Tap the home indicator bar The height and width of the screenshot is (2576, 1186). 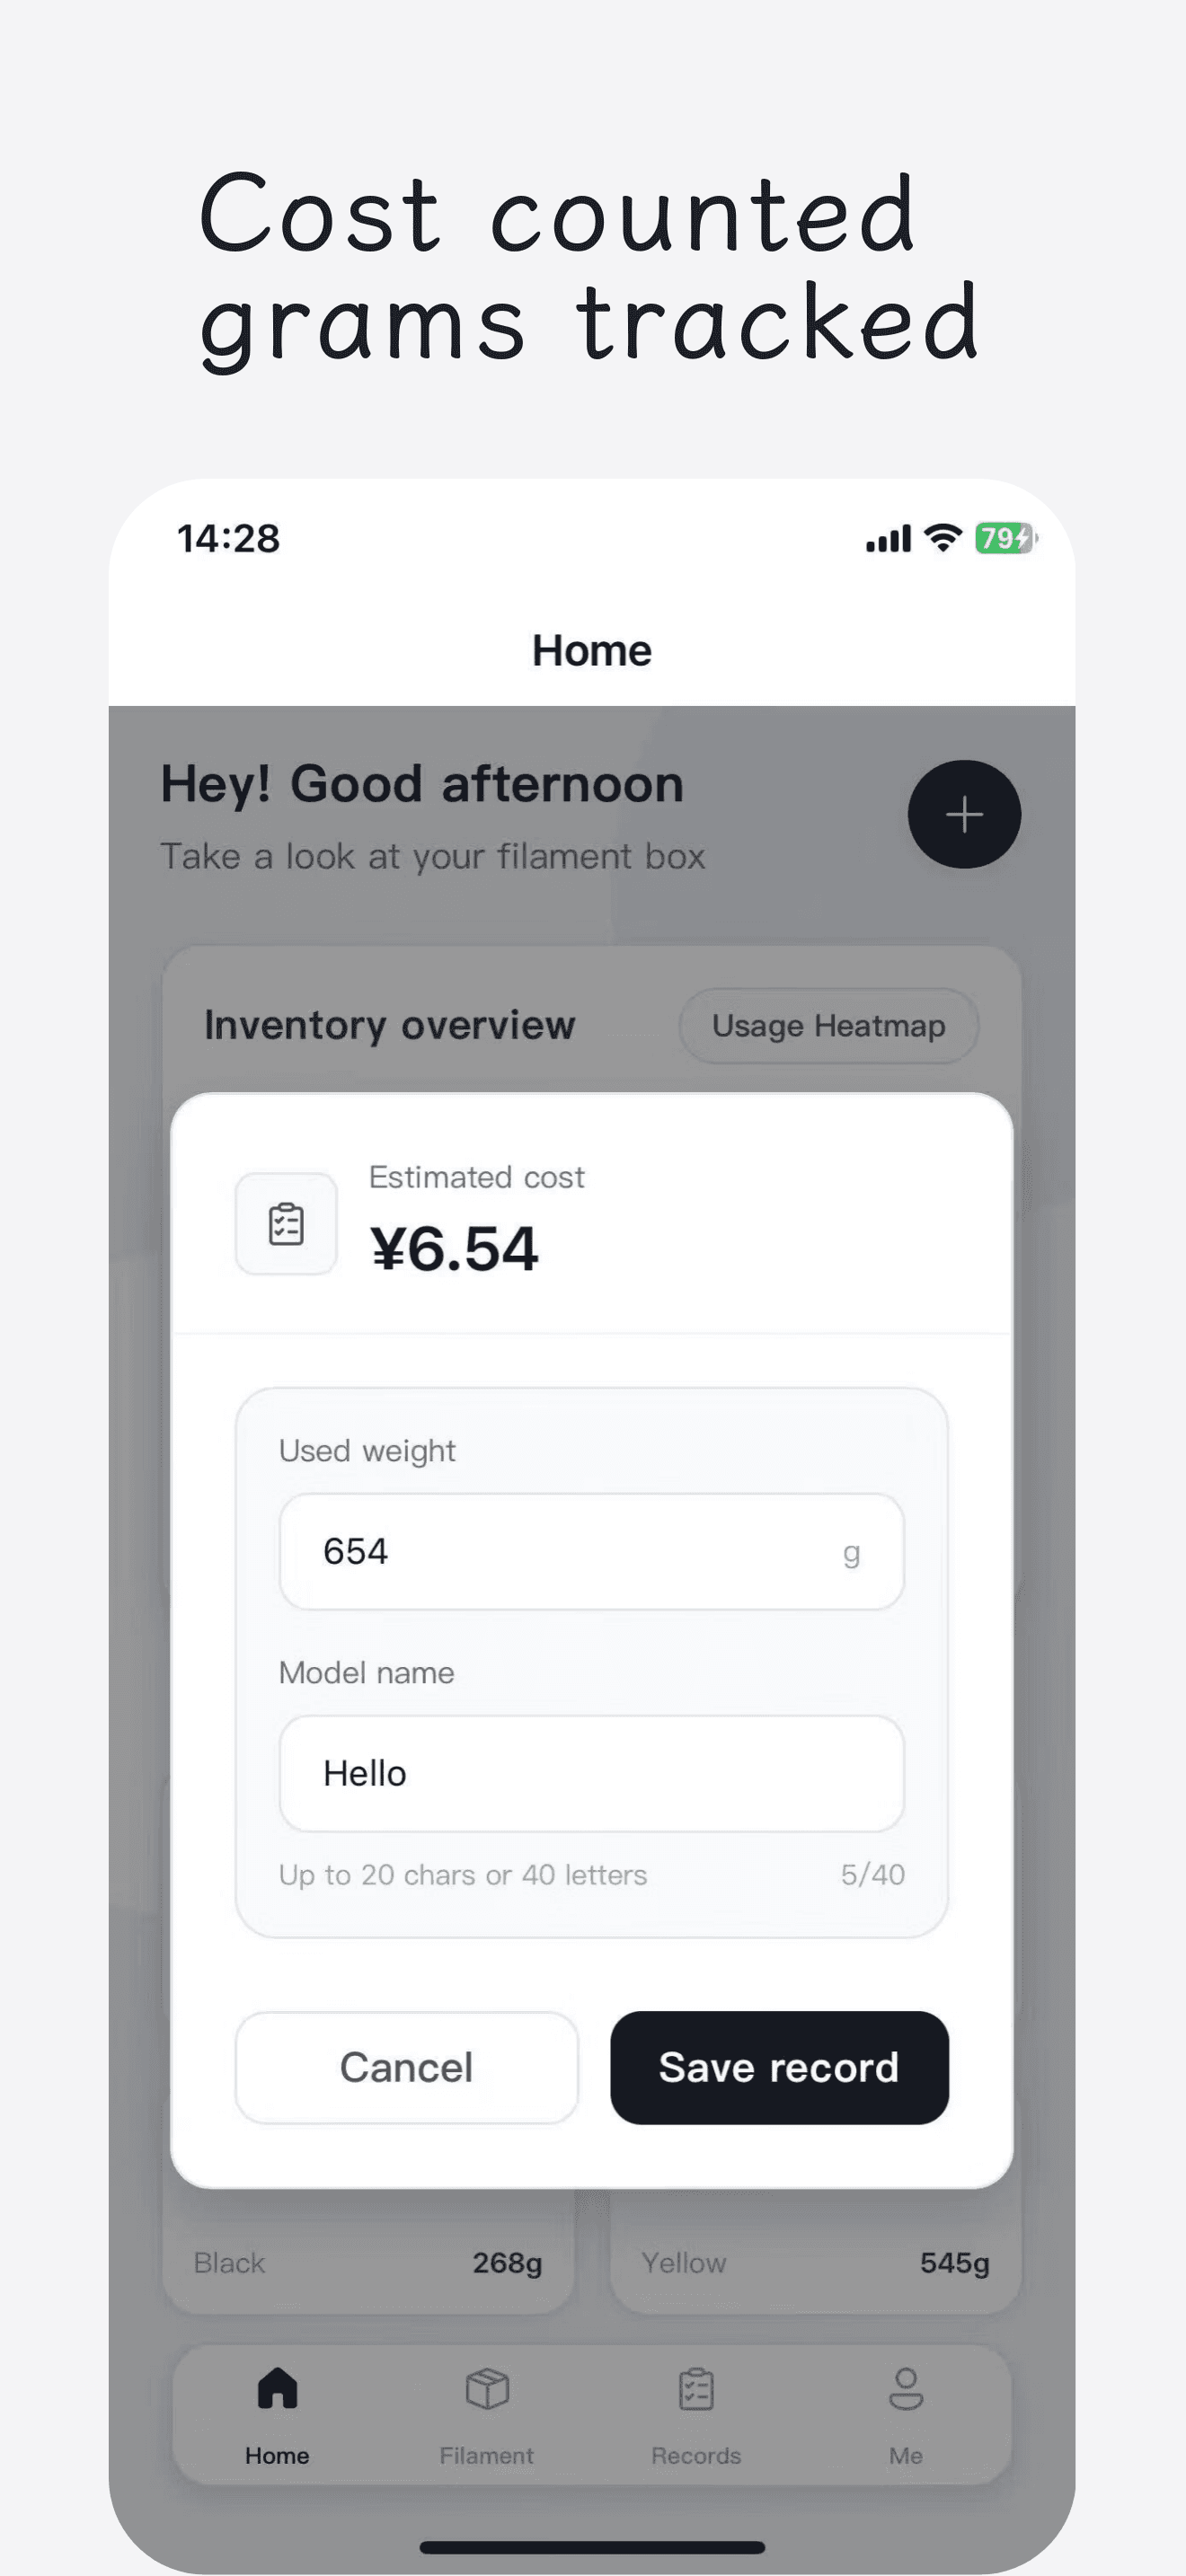pos(592,2546)
